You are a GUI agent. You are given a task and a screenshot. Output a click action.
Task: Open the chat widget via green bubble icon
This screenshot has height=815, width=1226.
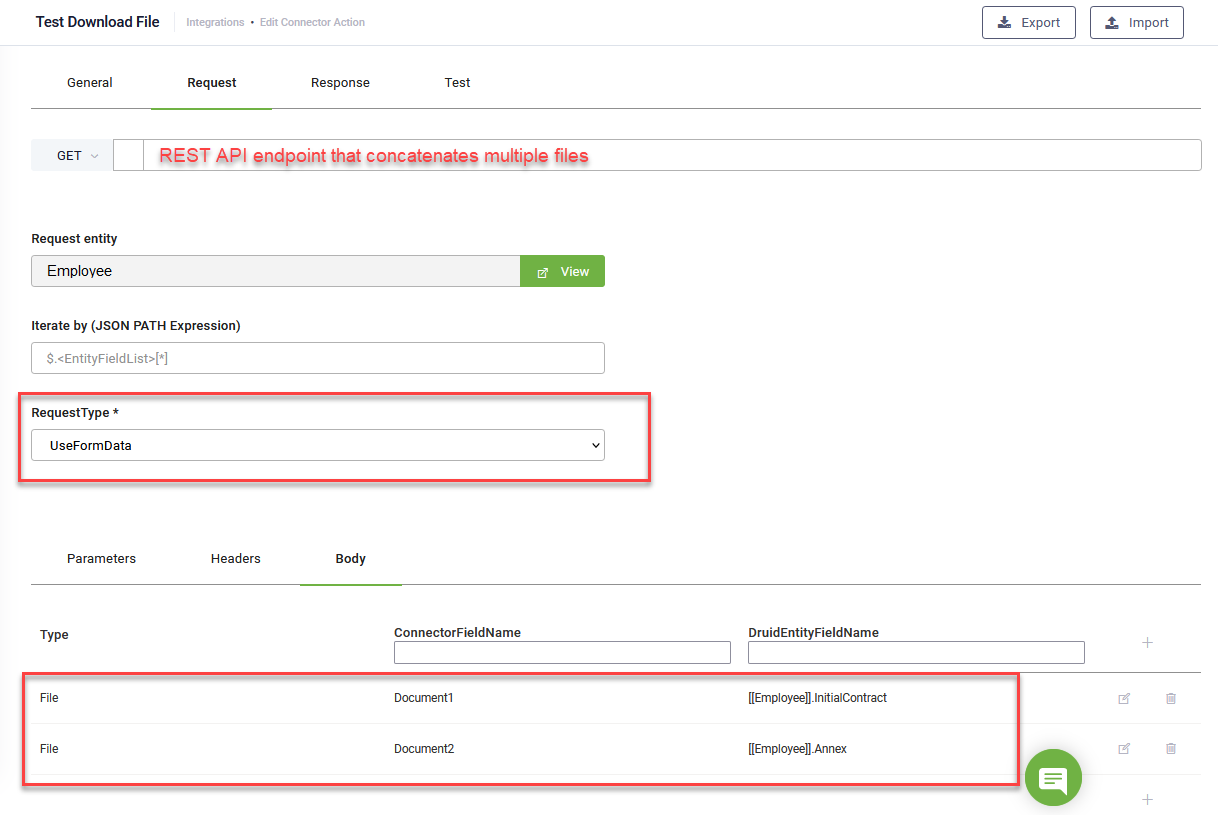pos(1053,777)
